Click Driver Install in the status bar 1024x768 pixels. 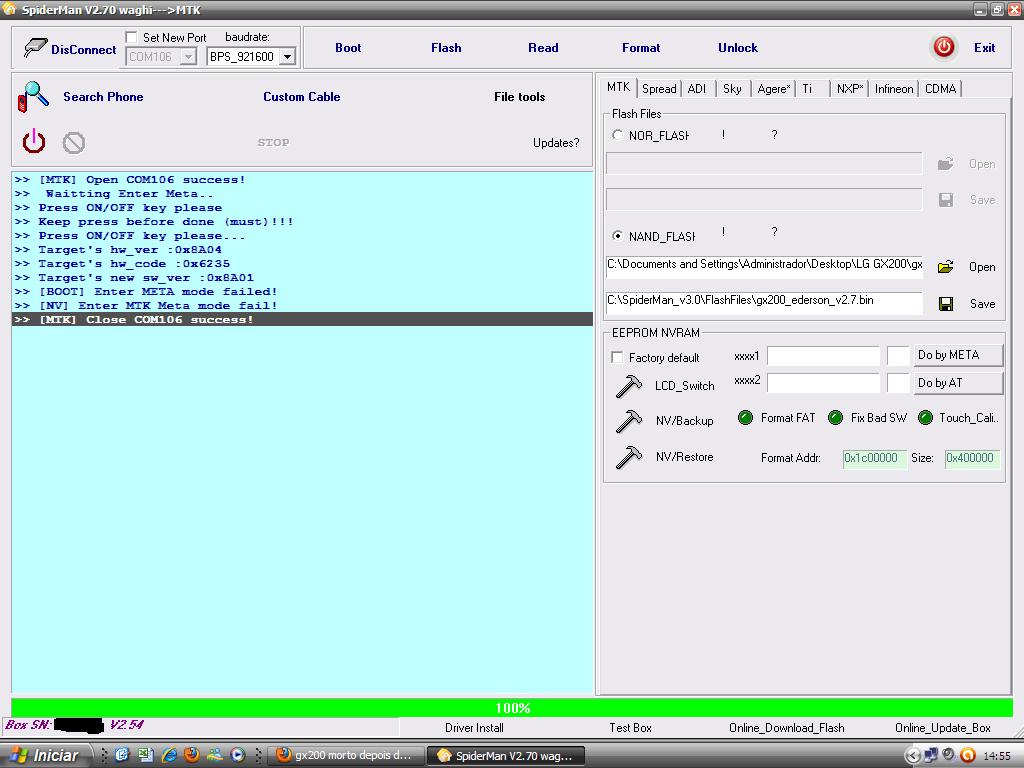click(474, 728)
